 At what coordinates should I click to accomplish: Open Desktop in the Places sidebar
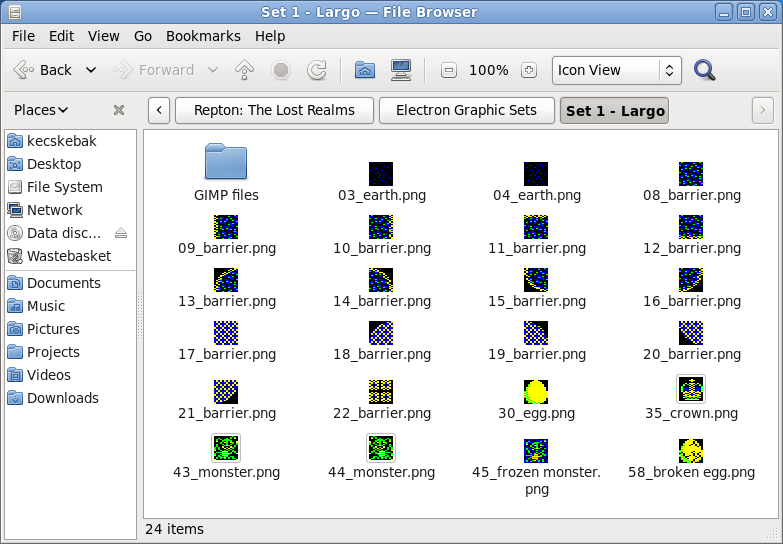(x=70, y=164)
